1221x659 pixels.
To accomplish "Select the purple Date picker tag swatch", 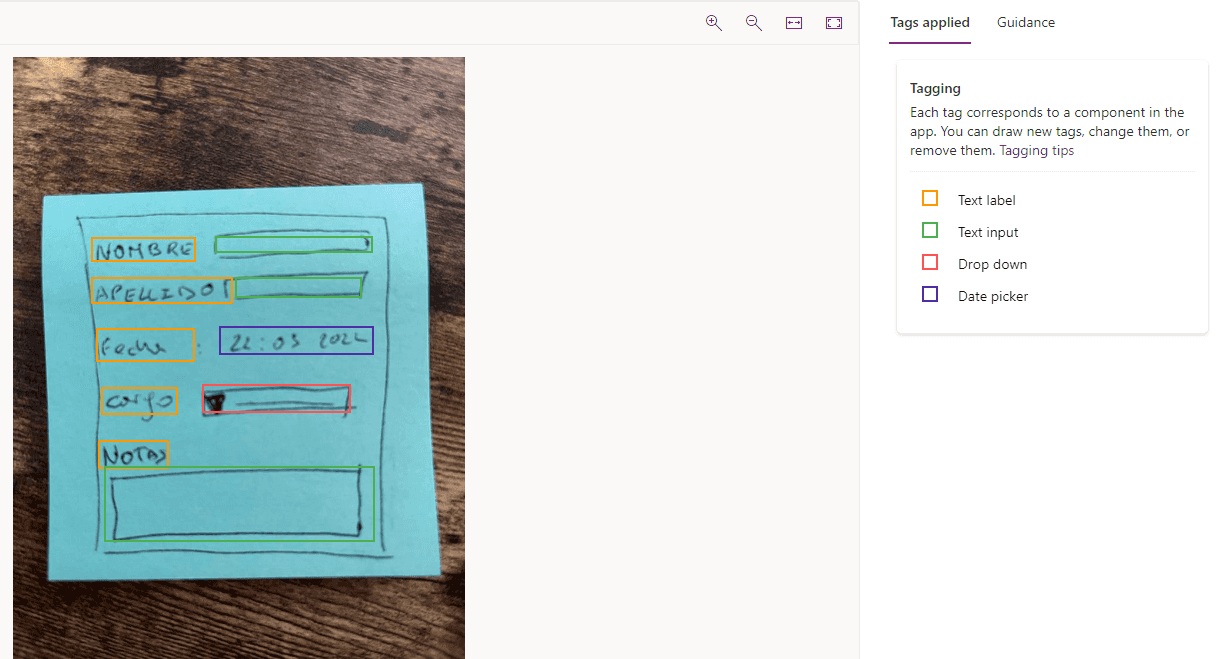I will (930, 295).
